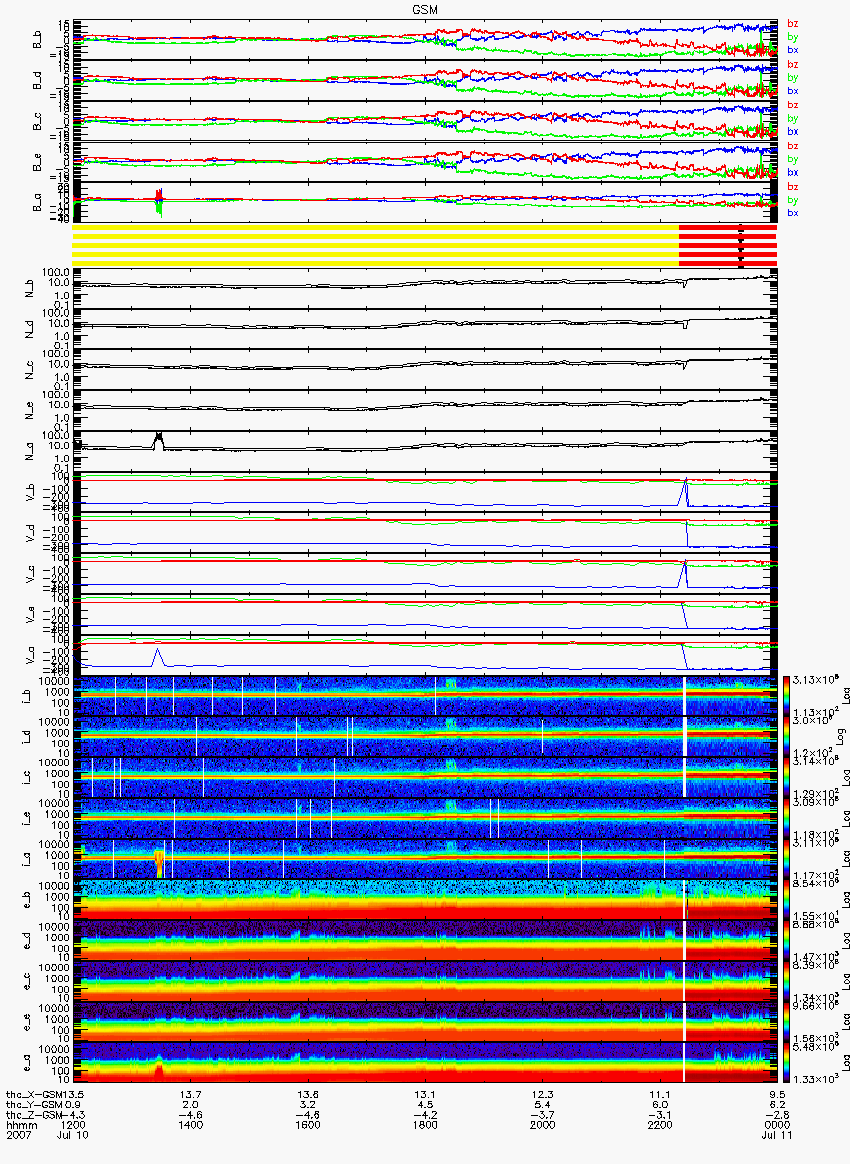Image resolution: width=850 pixels, height=1164 pixels.
Task: Click the 2200 time axis tick label
Action: [660, 1125]
